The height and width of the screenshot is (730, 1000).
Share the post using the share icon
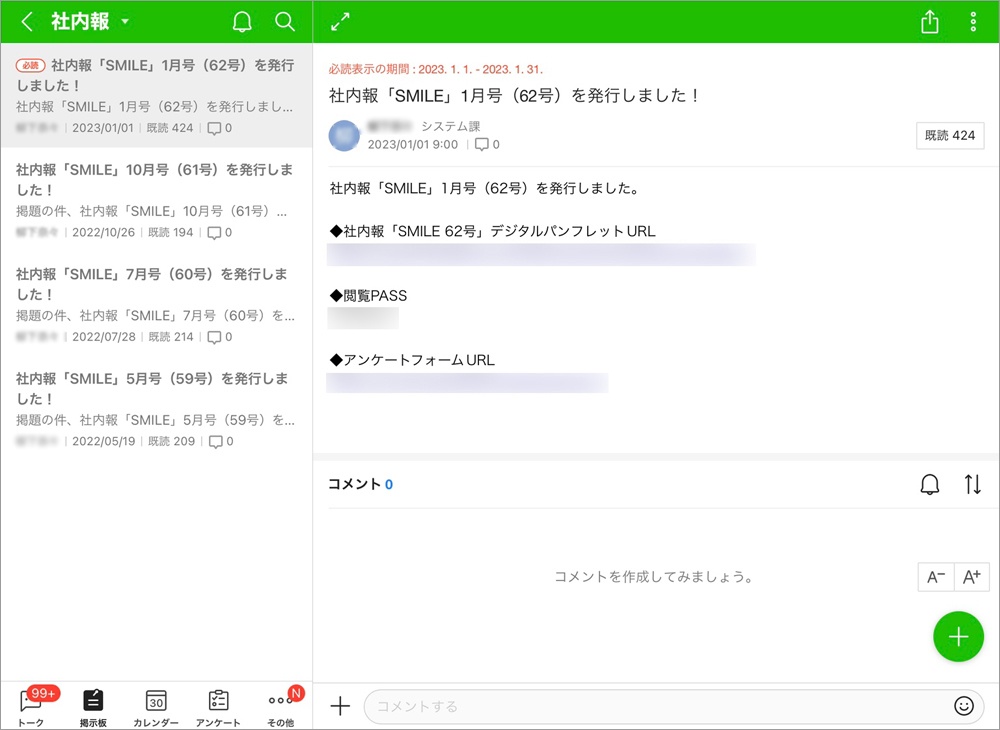pyautogui.click(x=930, y=22)
